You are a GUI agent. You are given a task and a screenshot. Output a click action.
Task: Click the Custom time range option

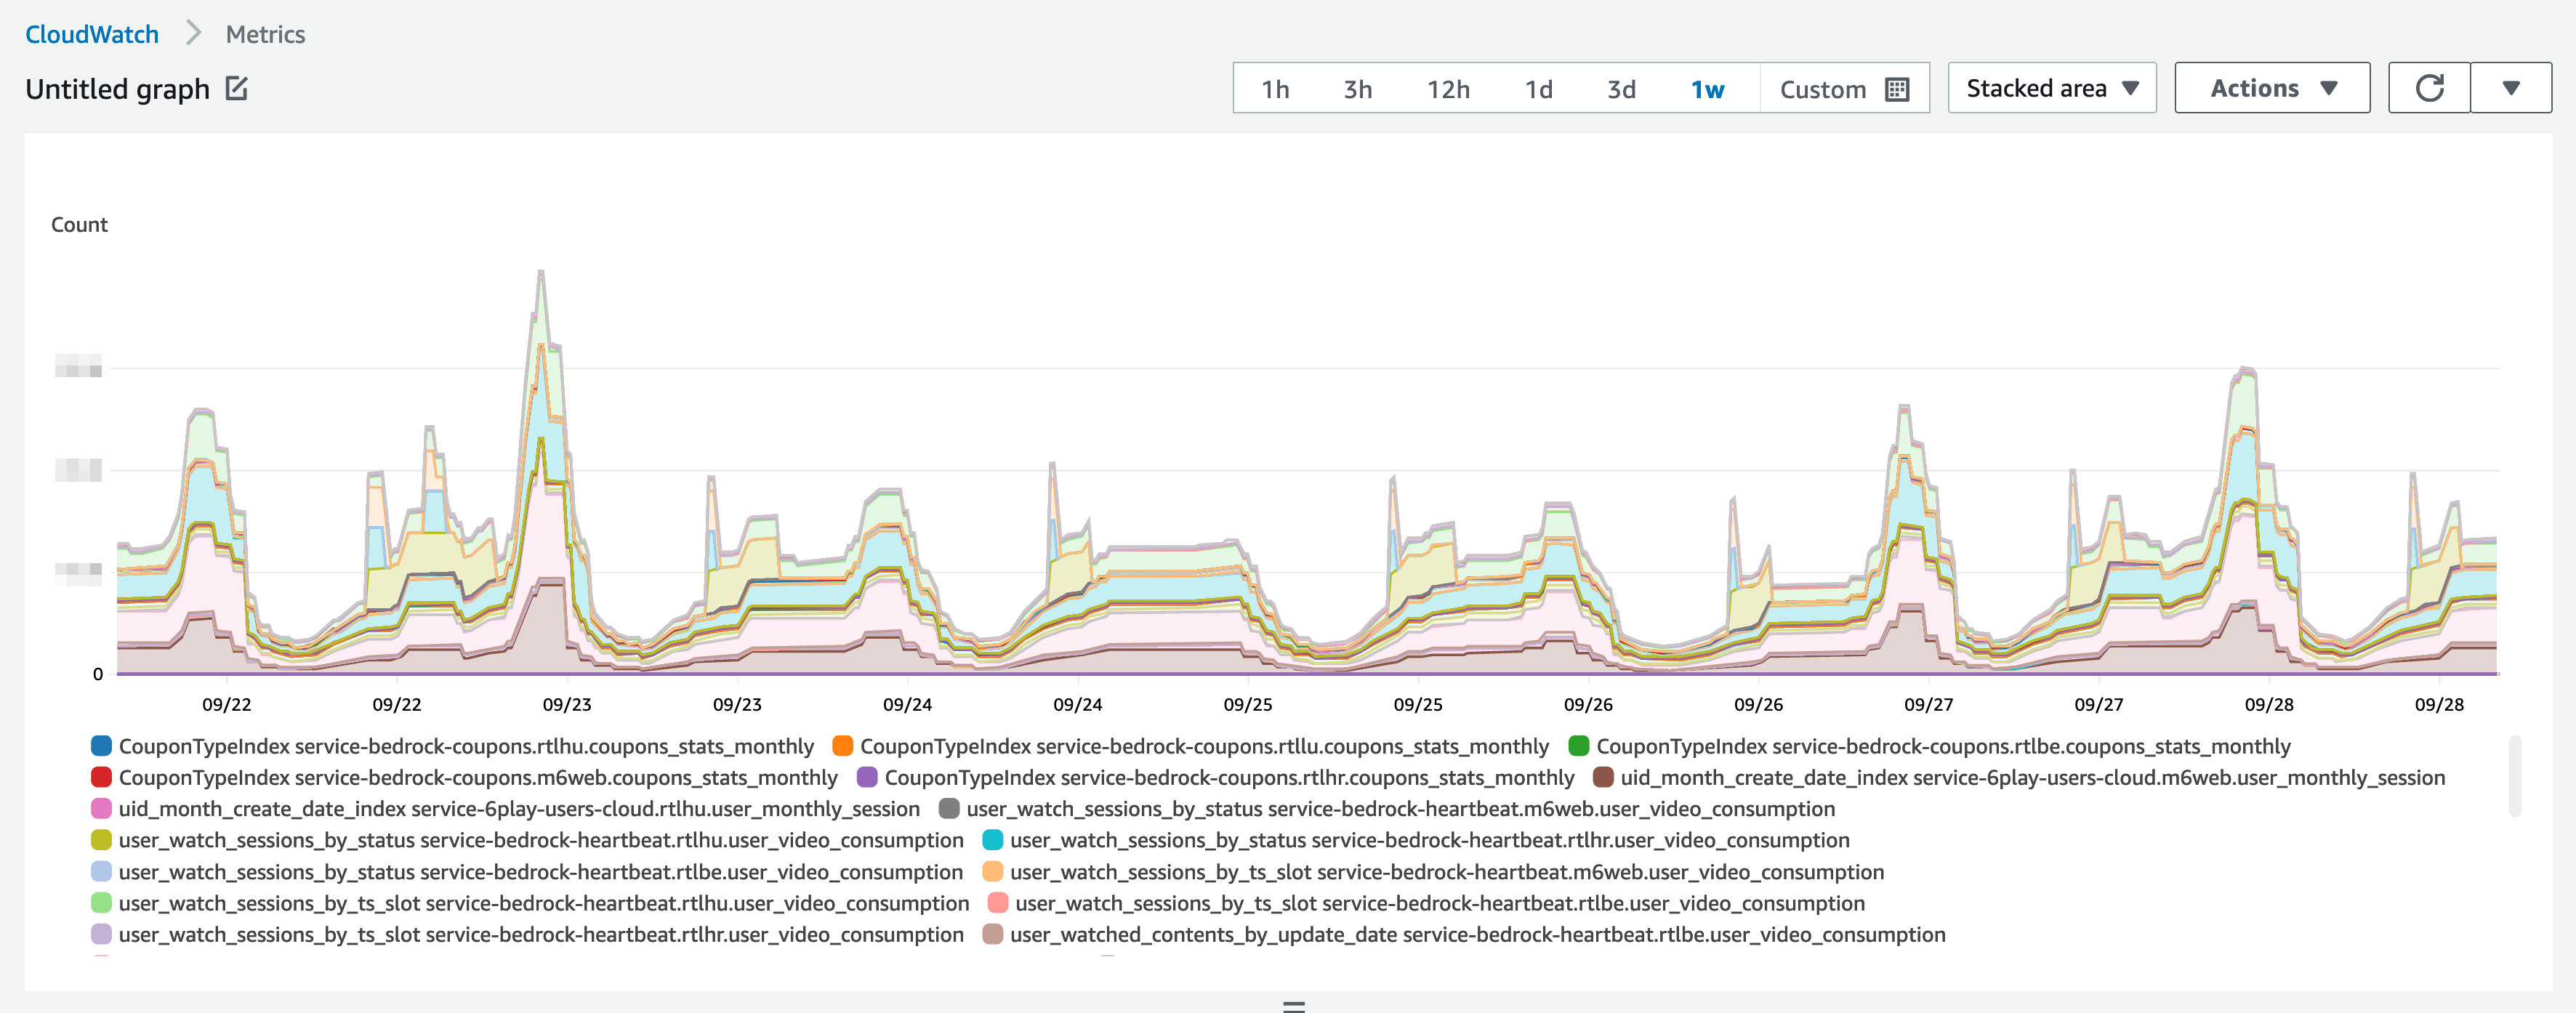1822,88
